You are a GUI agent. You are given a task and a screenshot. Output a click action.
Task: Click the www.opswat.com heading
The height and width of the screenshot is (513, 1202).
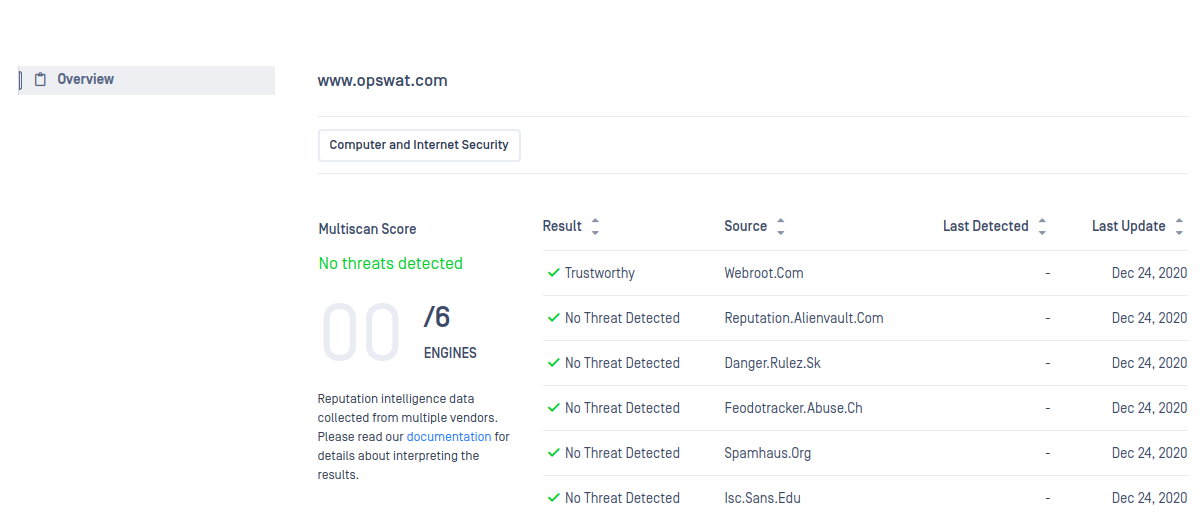[383, 81]
